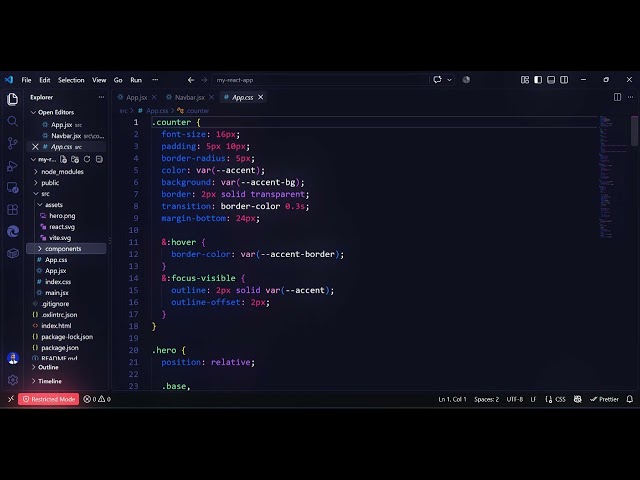Switch to the App.jsx editor tab
This screenshot has width=640, height=480.
(136, 98)
